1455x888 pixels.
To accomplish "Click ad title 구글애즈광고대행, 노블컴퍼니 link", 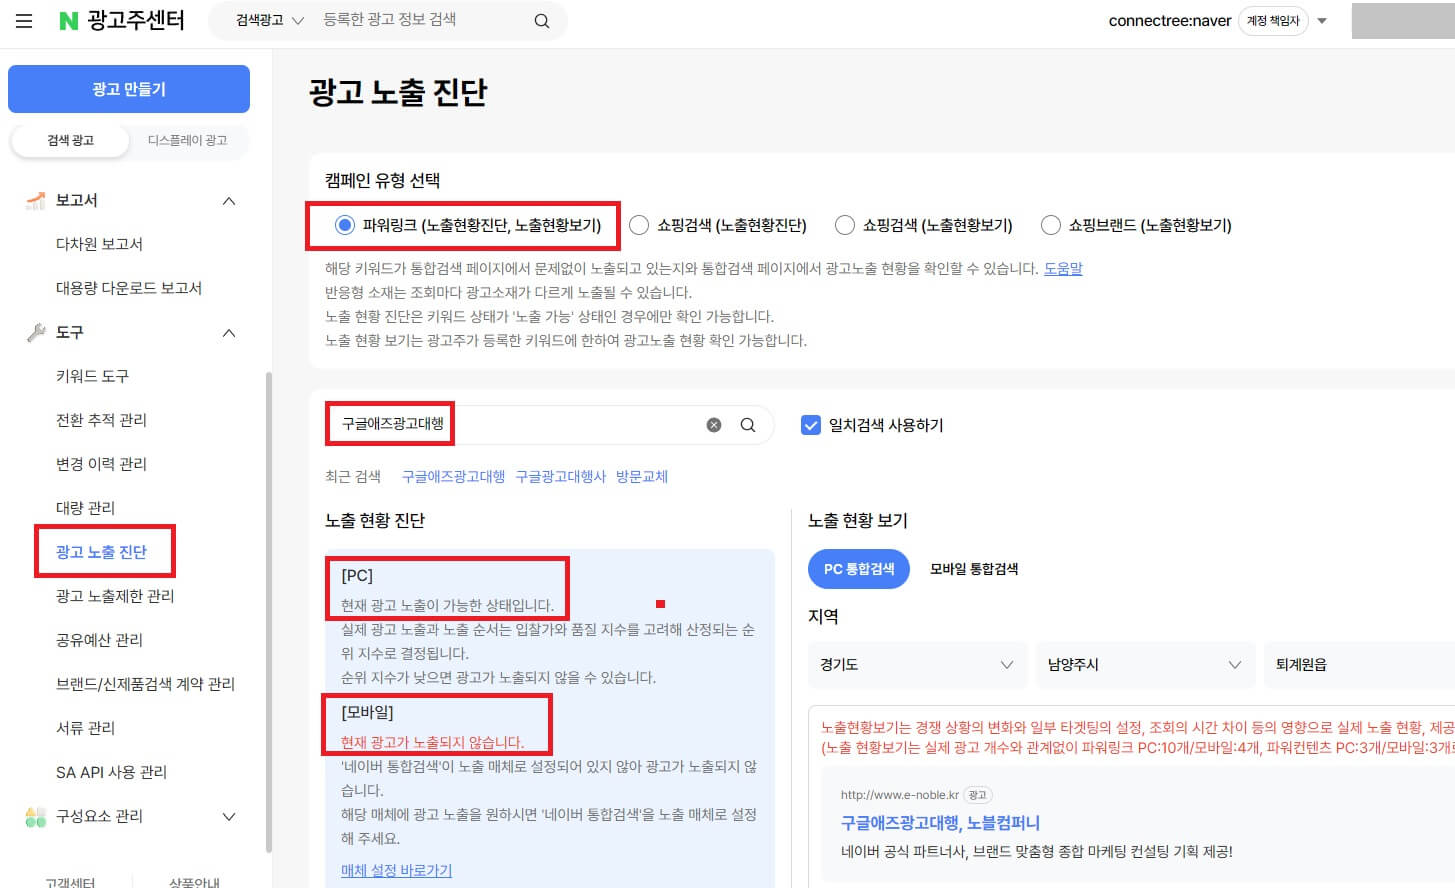I will [940, 822].
